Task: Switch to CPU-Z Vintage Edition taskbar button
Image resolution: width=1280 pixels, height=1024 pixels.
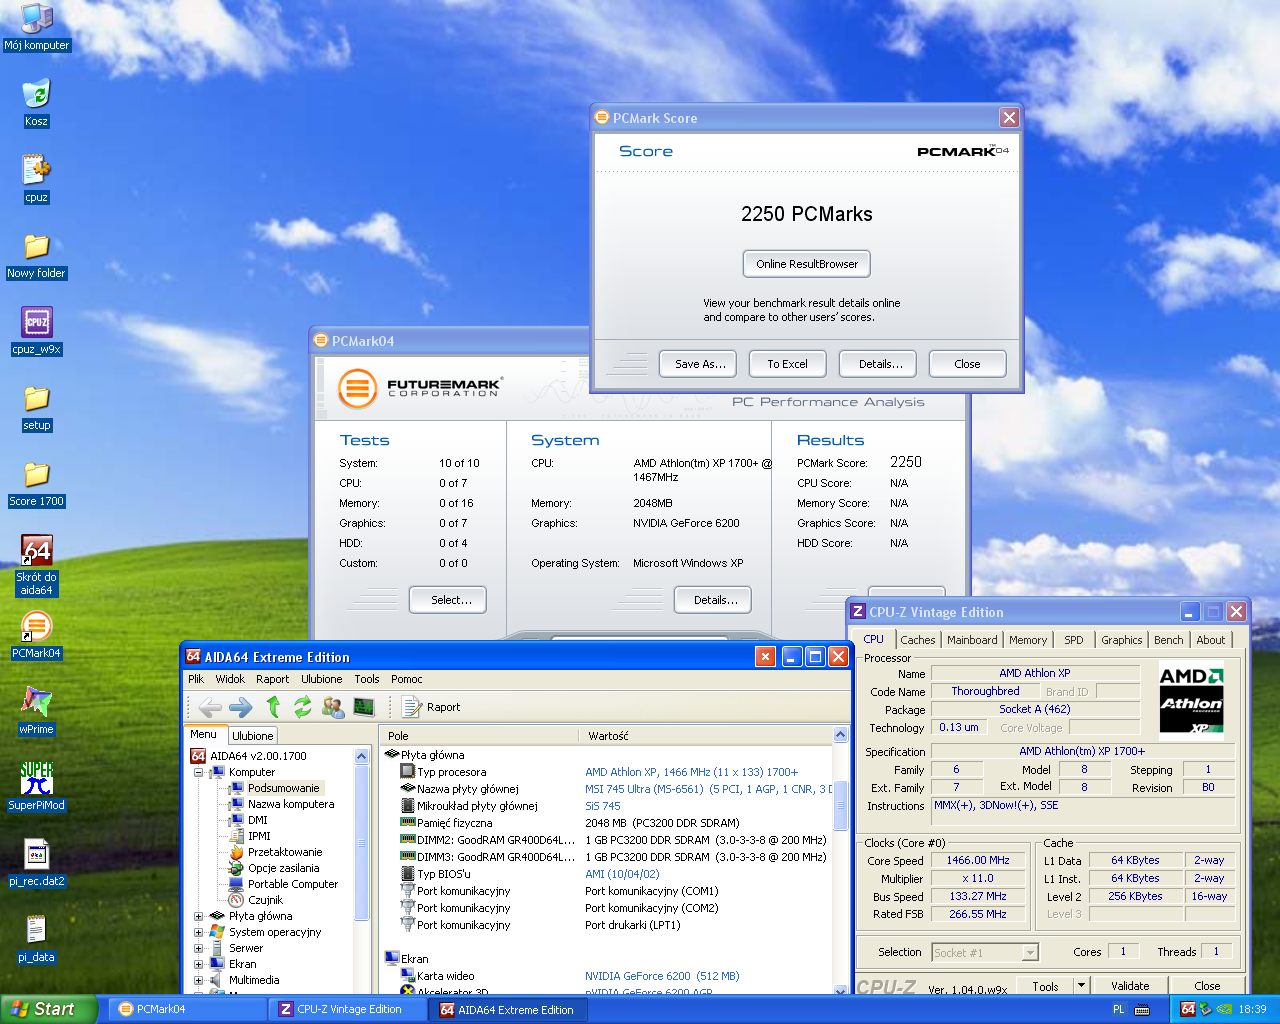Action: coord(350,1009)
